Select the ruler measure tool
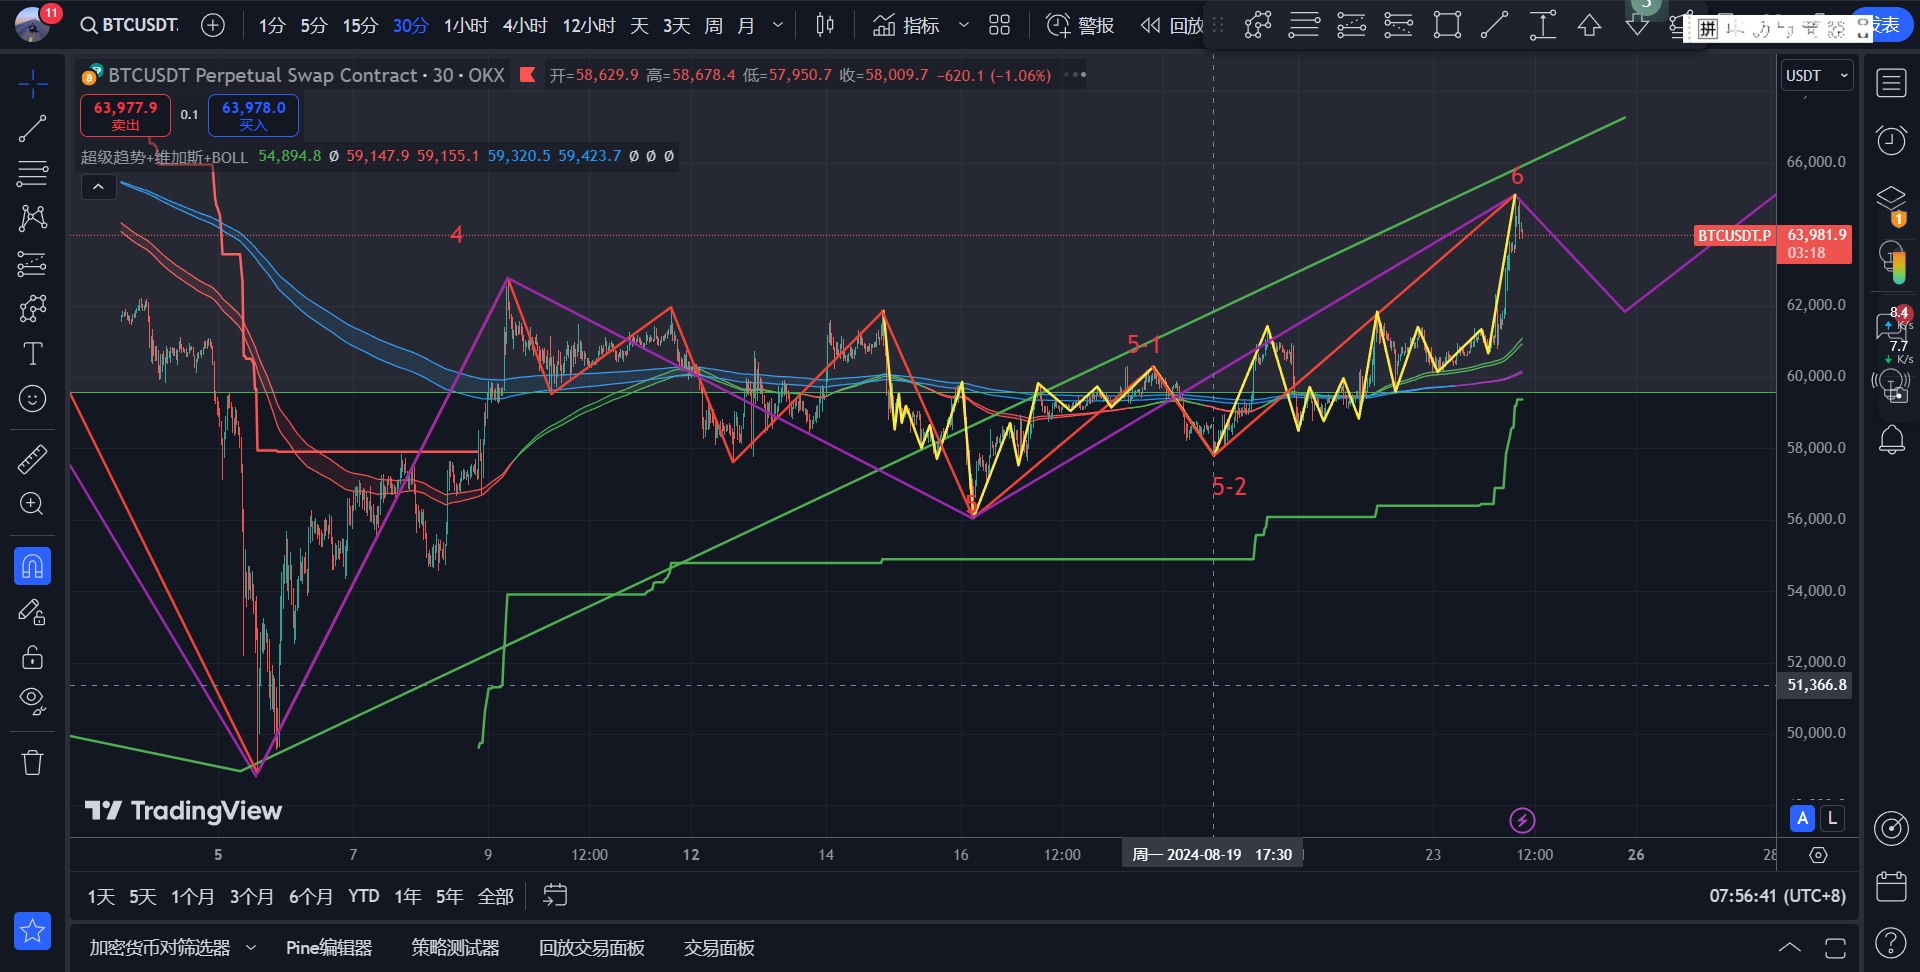Viewport: 1920px width, 972px height. pyautogui.click(x=32, y=459)
